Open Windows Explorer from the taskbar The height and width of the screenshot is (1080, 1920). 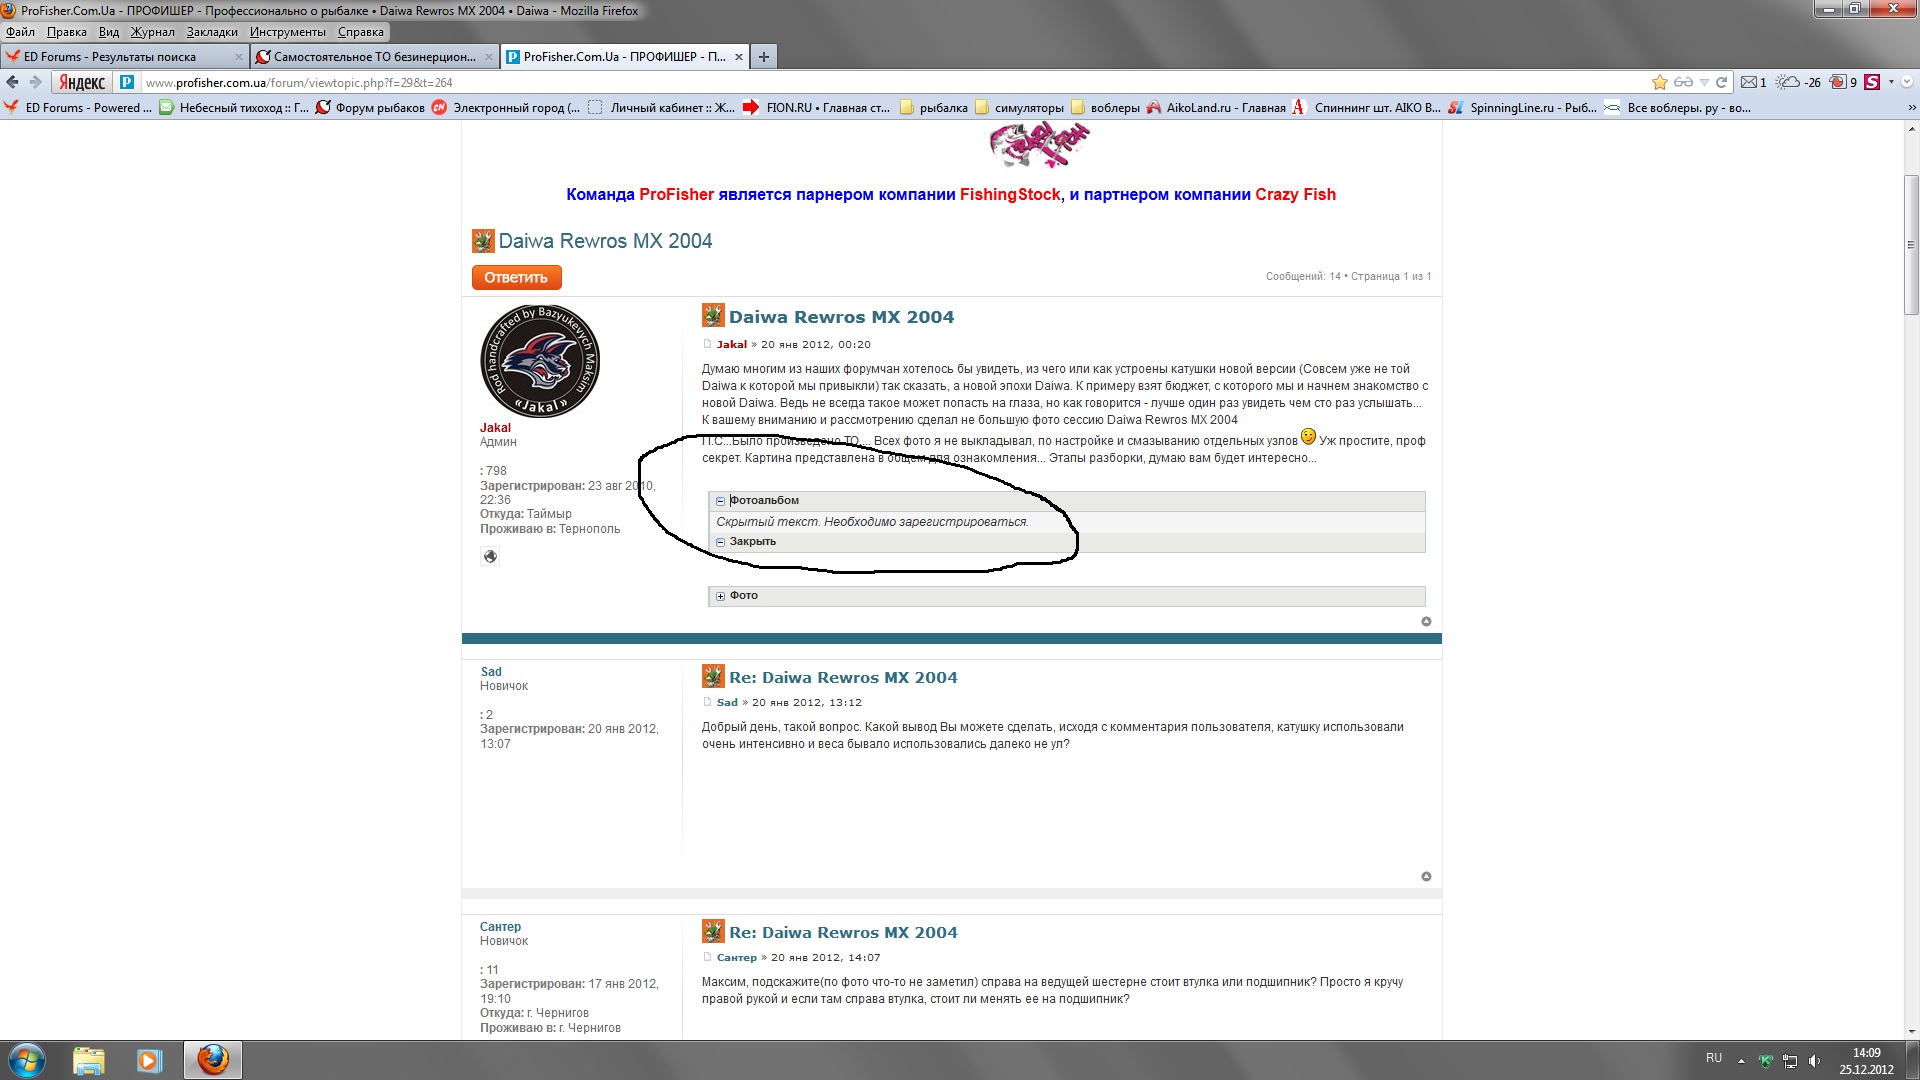coord(88,1060)
